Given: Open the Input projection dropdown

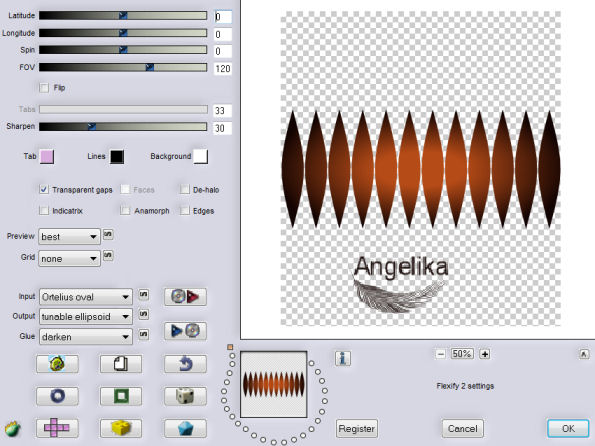Looking at the screenshot, I should 86,297.
